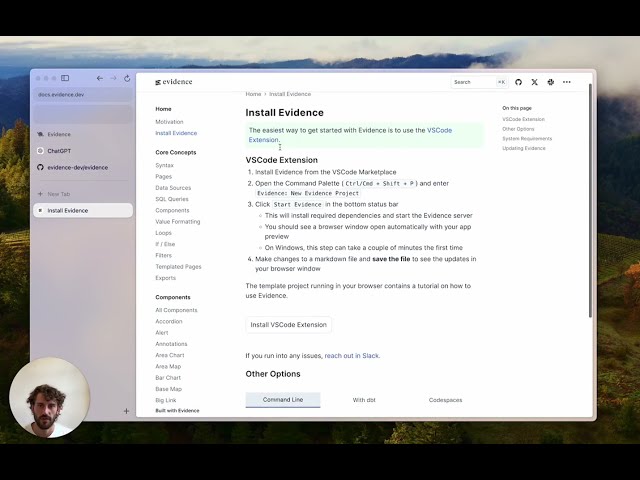This screenshot has height=480, width=640.
Task: Click the Evidence logo in header
Action: click(173, 82)
